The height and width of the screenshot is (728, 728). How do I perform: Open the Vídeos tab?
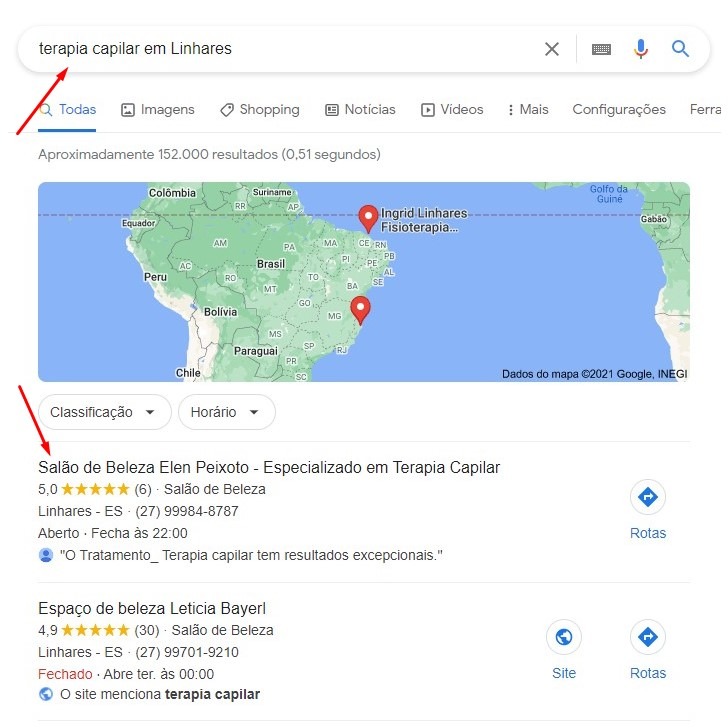[x=452, y=110]
